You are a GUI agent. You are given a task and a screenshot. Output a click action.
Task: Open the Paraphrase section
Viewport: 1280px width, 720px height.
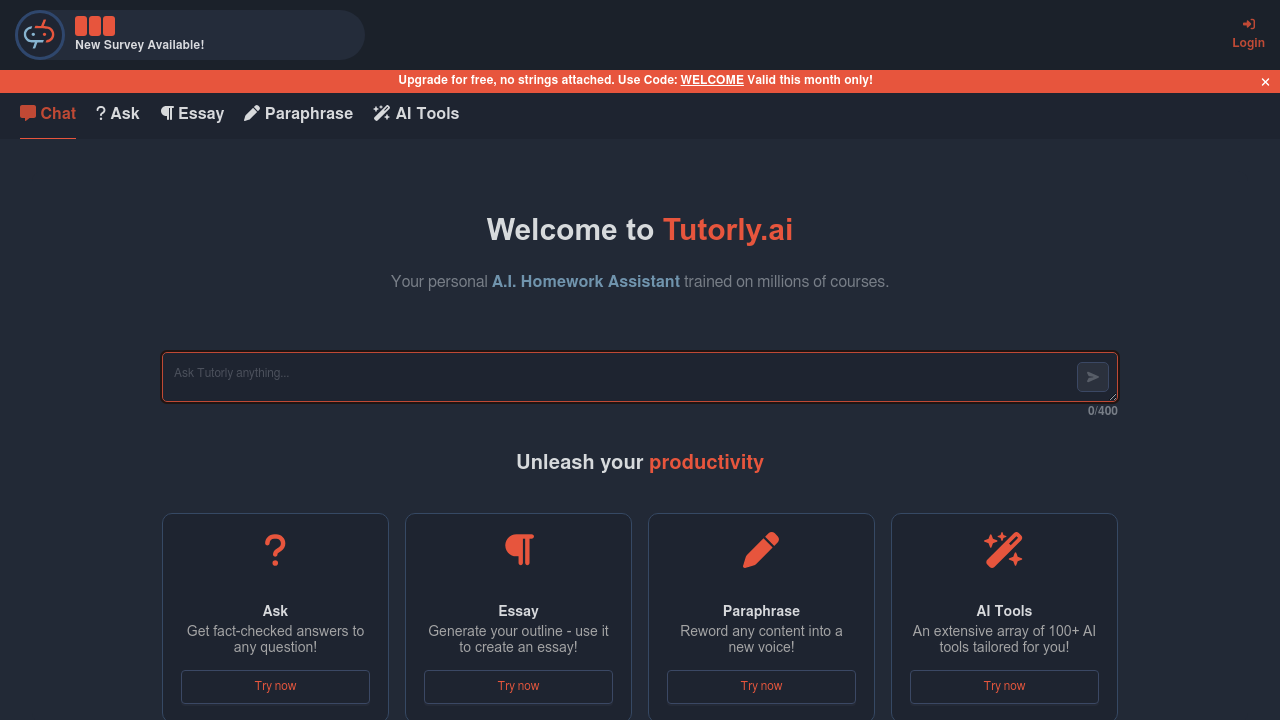click(298, 113)
